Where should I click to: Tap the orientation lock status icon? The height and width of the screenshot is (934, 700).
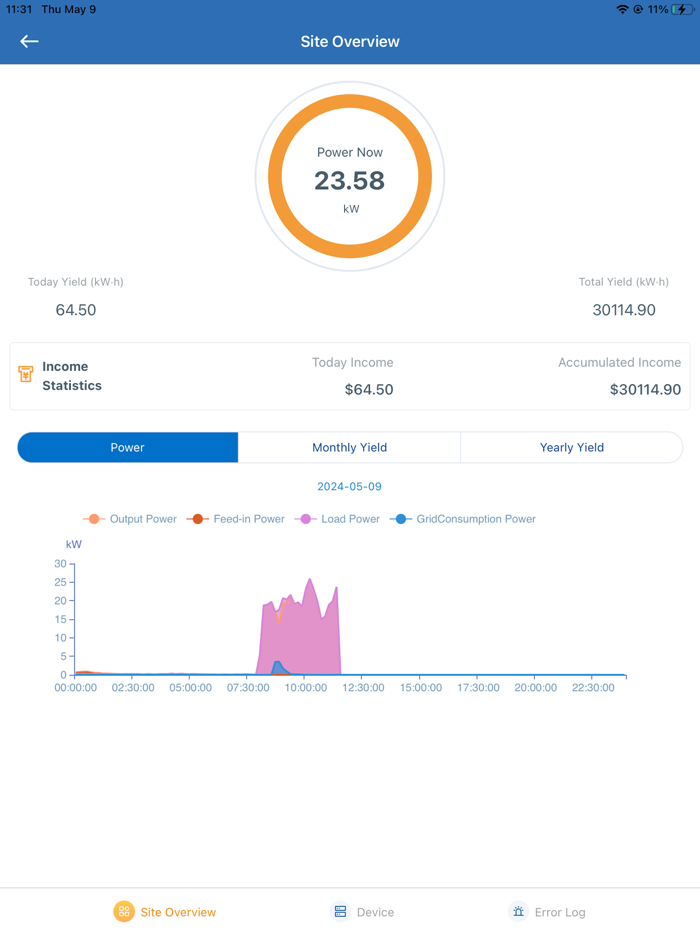tap(638, 10)
